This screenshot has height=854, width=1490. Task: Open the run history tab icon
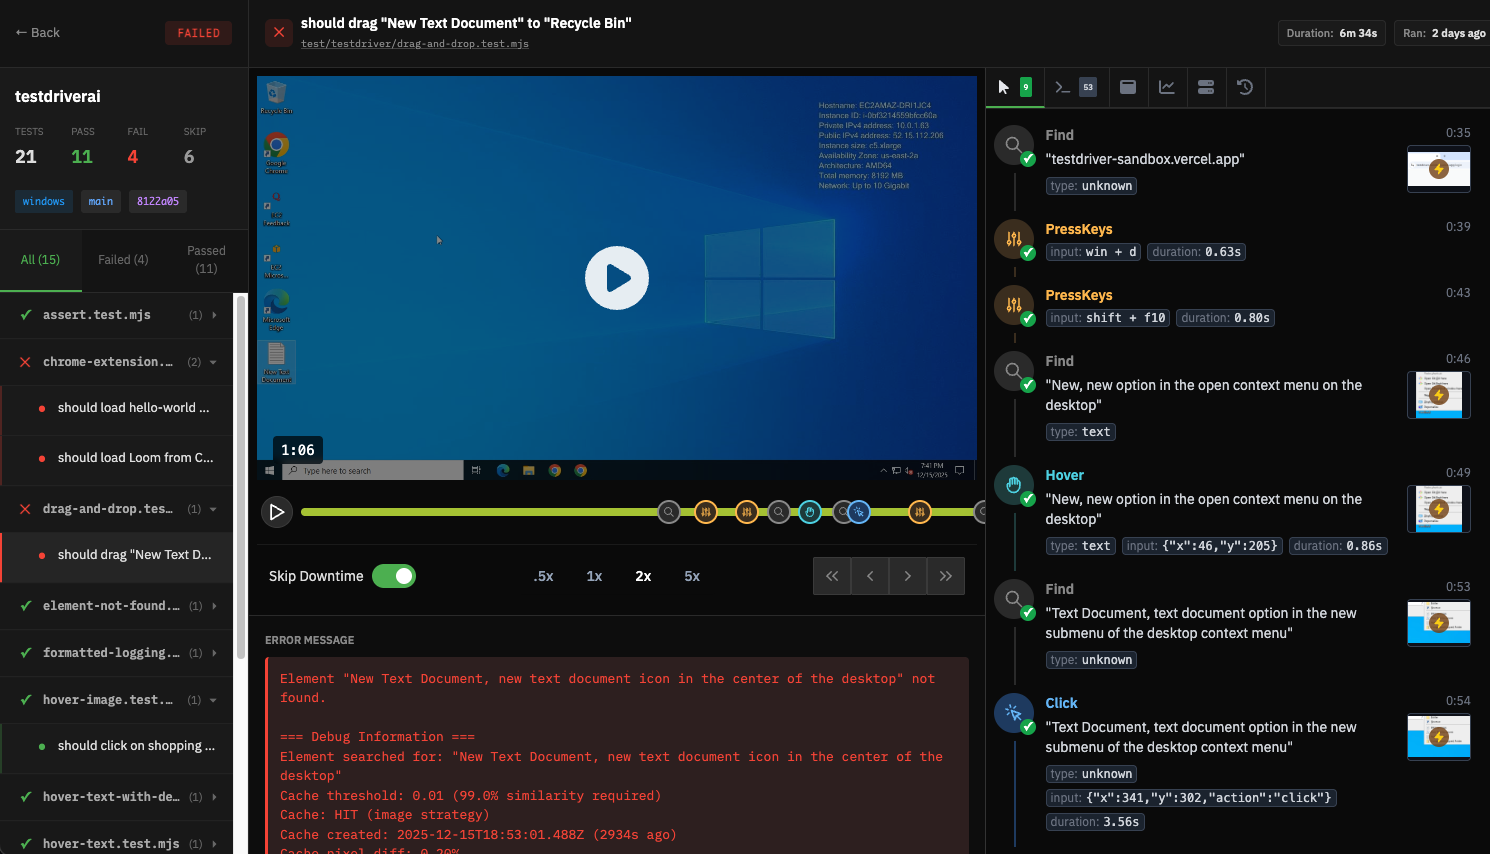(1245, 87)
